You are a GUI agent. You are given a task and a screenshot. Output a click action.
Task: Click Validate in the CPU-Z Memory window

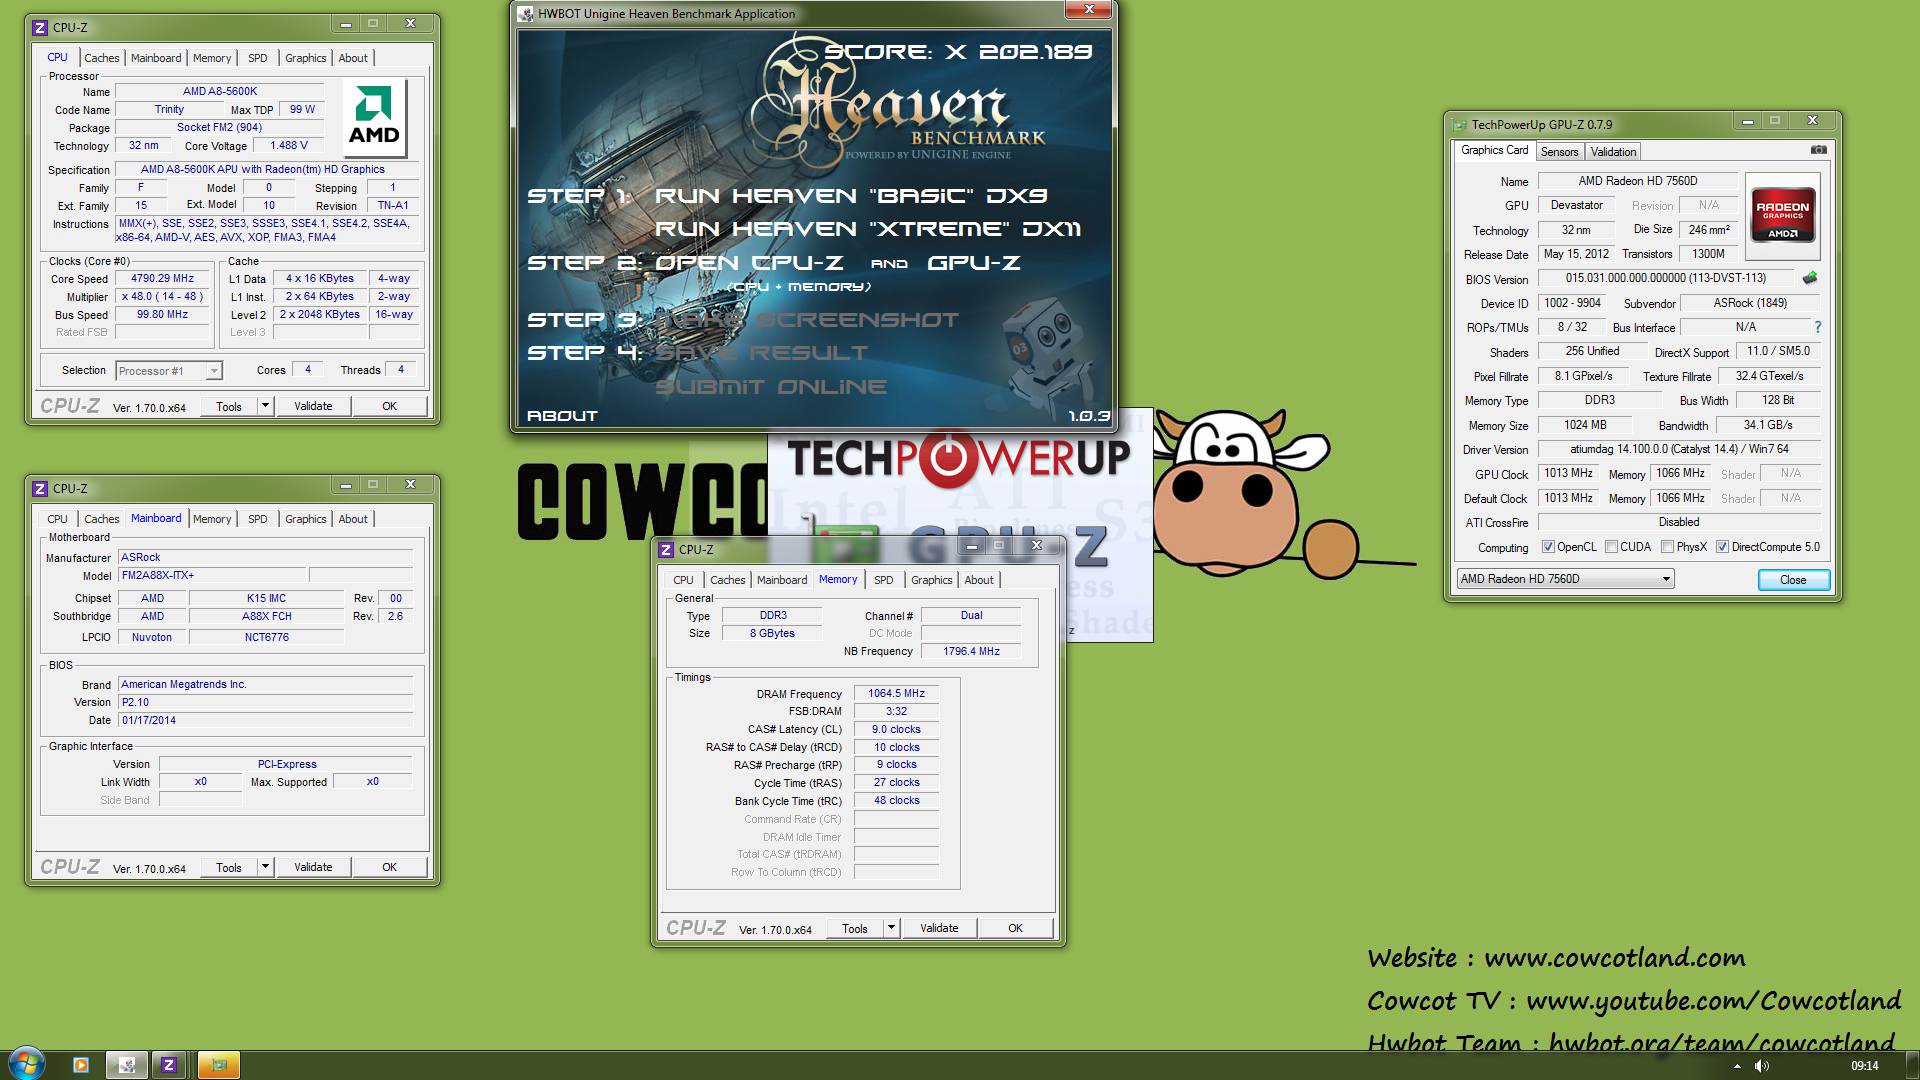coord(939,928)
